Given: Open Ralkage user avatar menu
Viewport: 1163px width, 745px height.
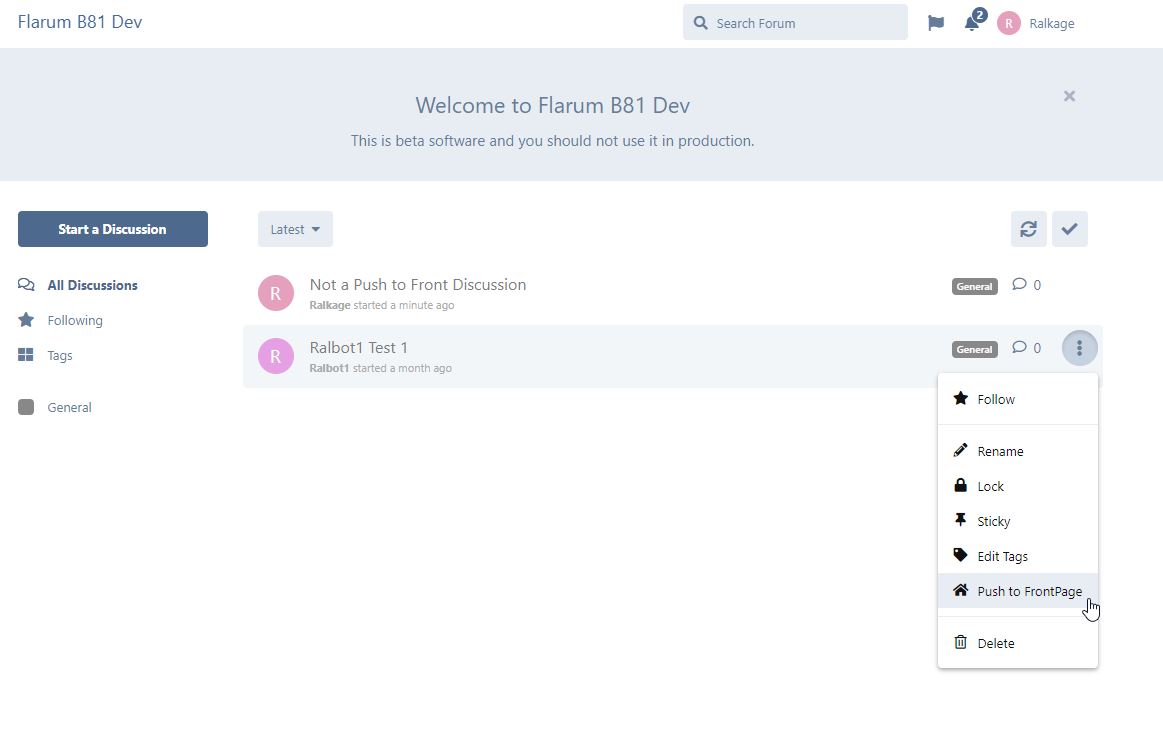Looking at the screenshot, I should [x=1036, y=23].
